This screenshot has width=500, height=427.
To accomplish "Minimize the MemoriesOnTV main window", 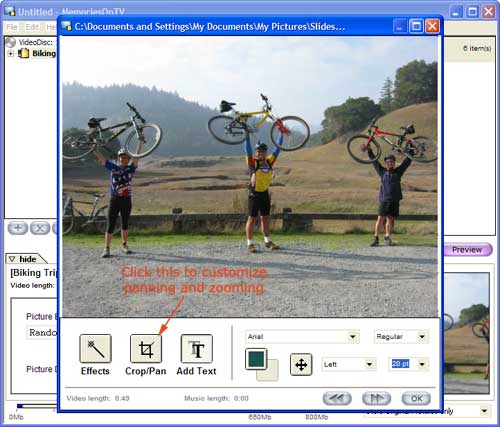I will (x=456, y=12).
